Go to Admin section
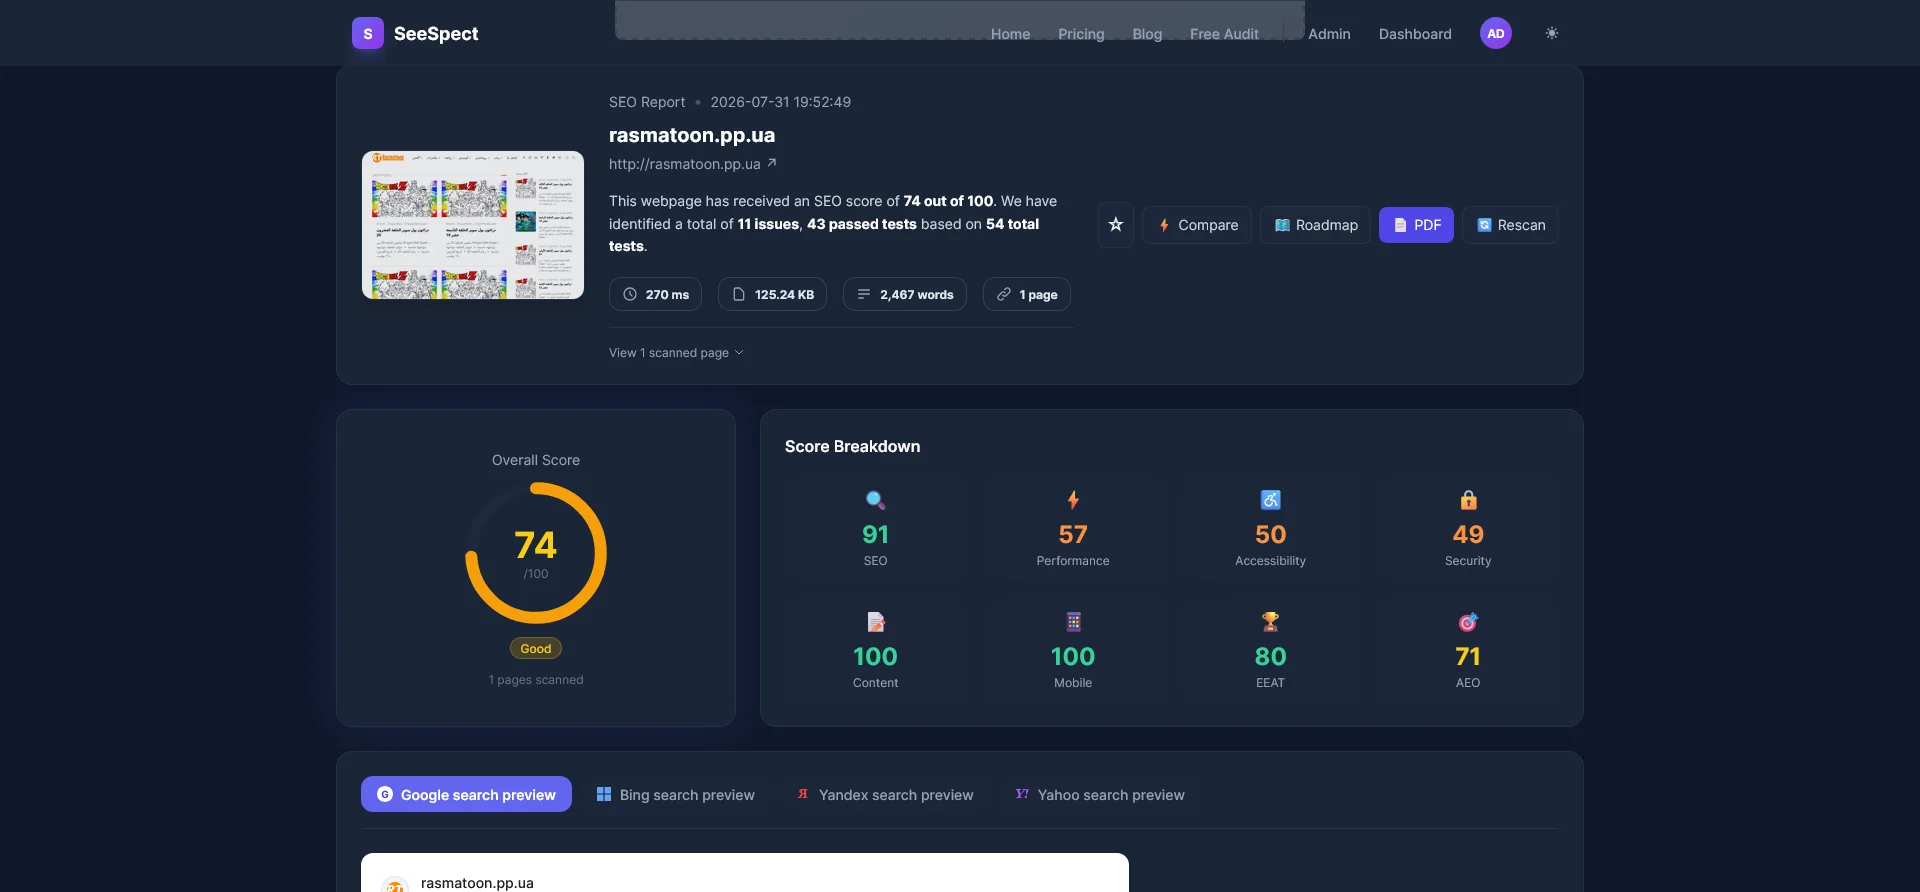Image resolution: width=1920 pixels, height=892 pixels. (x=1329, y=34)
